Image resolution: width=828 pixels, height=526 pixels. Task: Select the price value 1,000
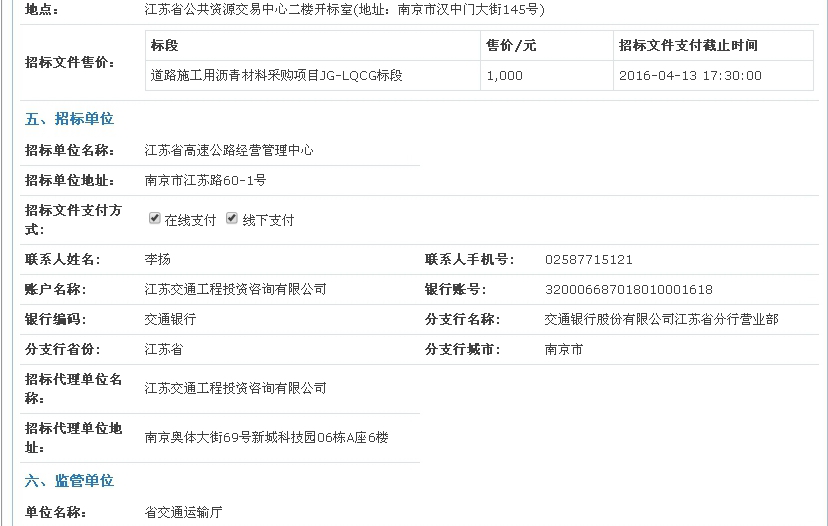click(x=504, y=76)
